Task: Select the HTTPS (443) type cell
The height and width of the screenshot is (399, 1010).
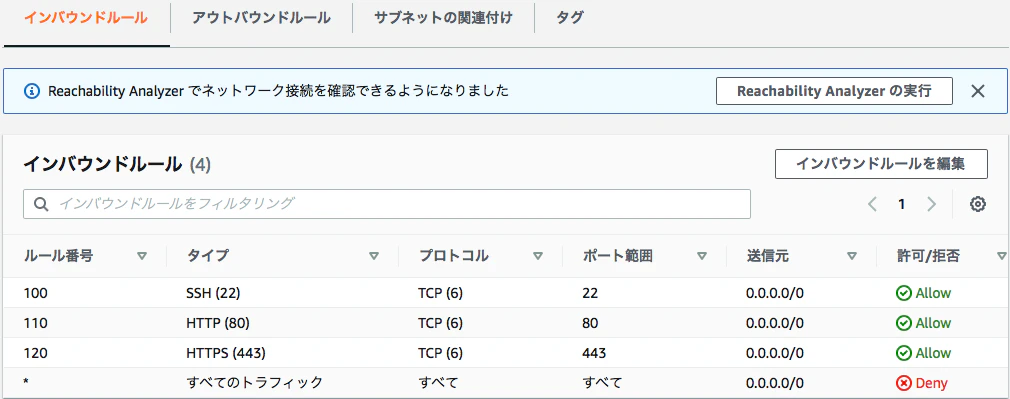Action: click(226, 353)
